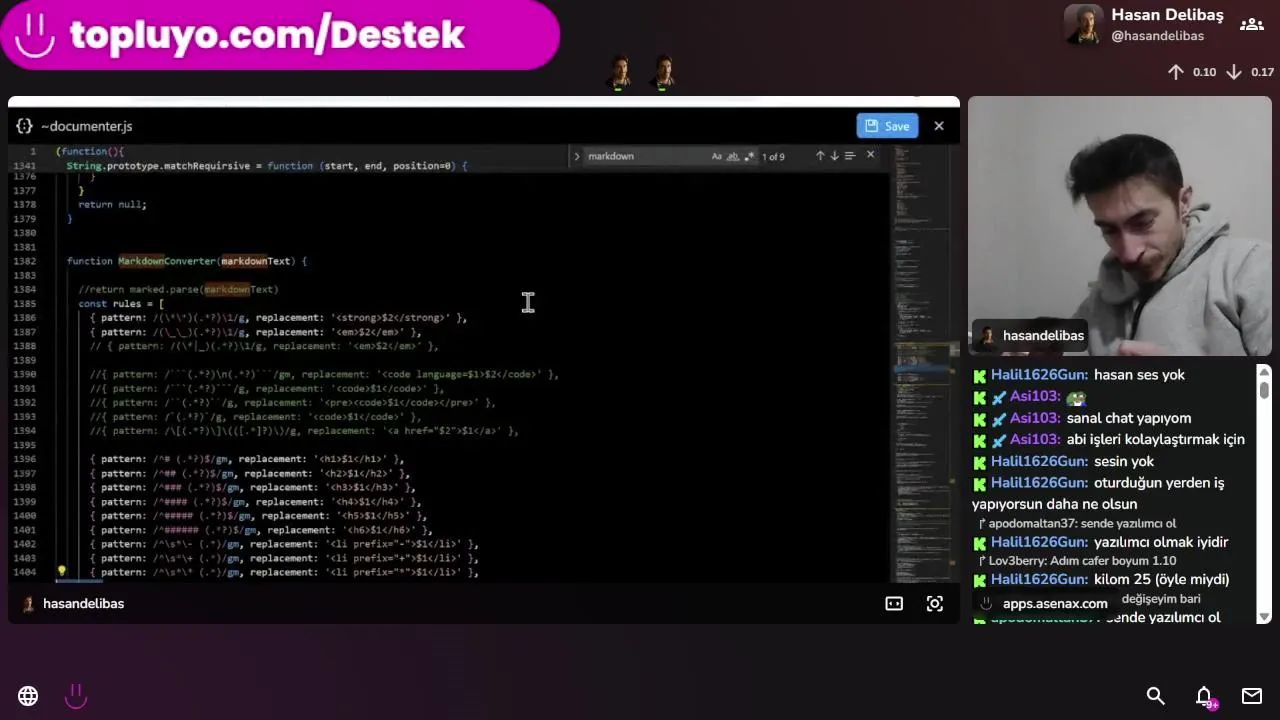Click the left streamer avatar above the editor
The width and height of the screenshot is (1280, 720).
pyautogui.click(x=620, y=72)
